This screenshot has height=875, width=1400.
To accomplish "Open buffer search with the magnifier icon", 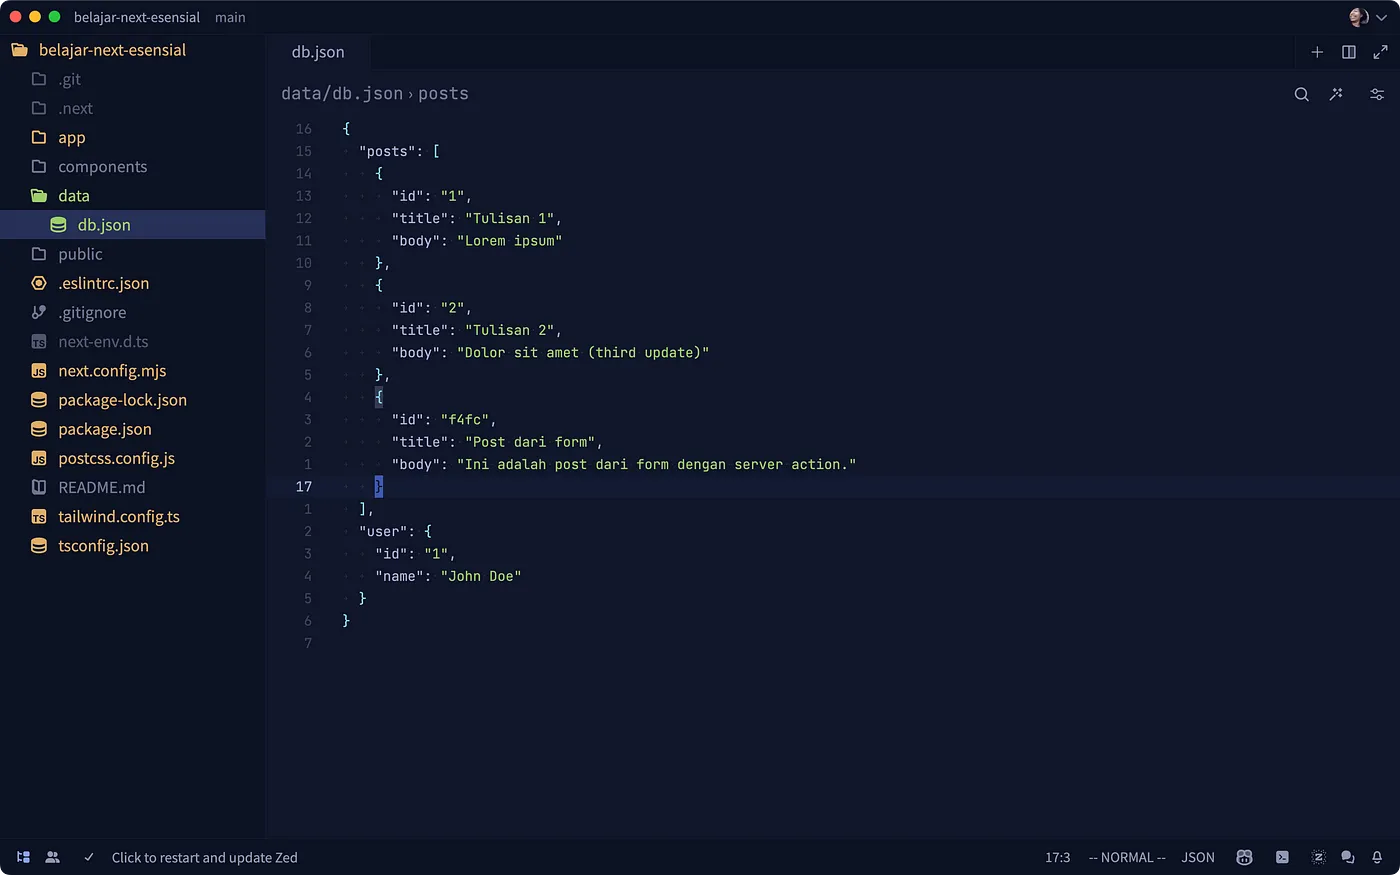I will [1301, 94].
